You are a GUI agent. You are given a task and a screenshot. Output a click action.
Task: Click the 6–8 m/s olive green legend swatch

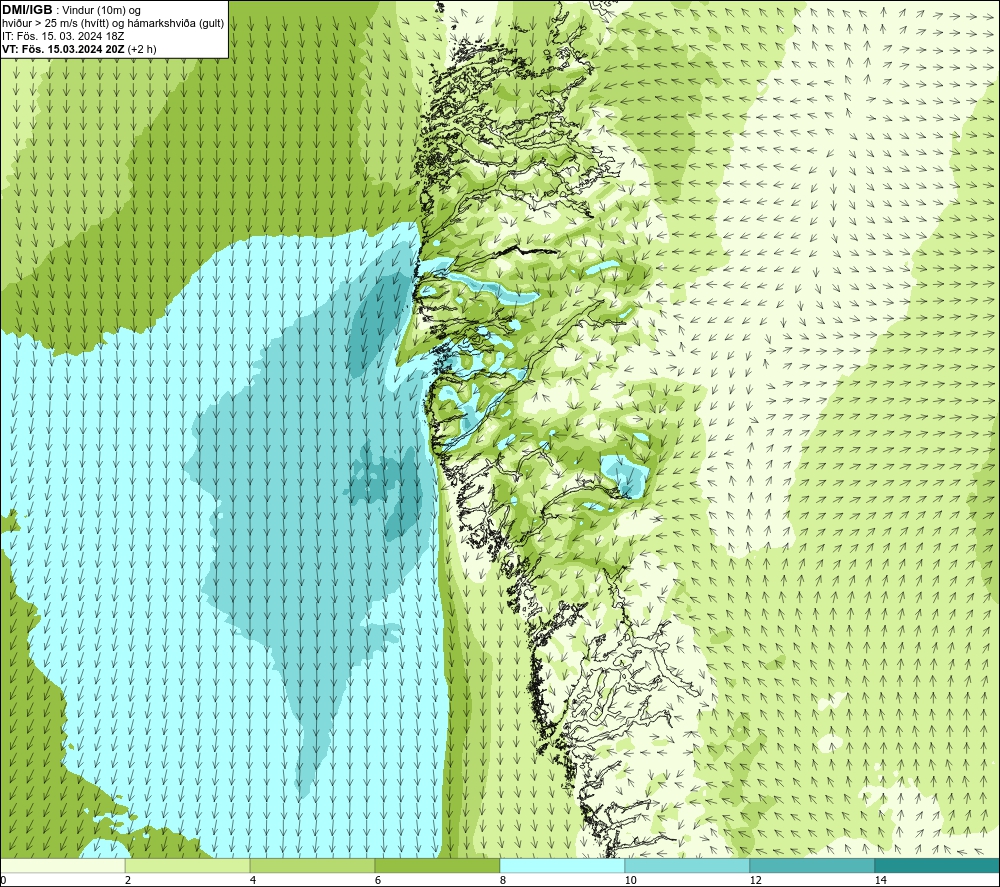(x=438, y=866)
